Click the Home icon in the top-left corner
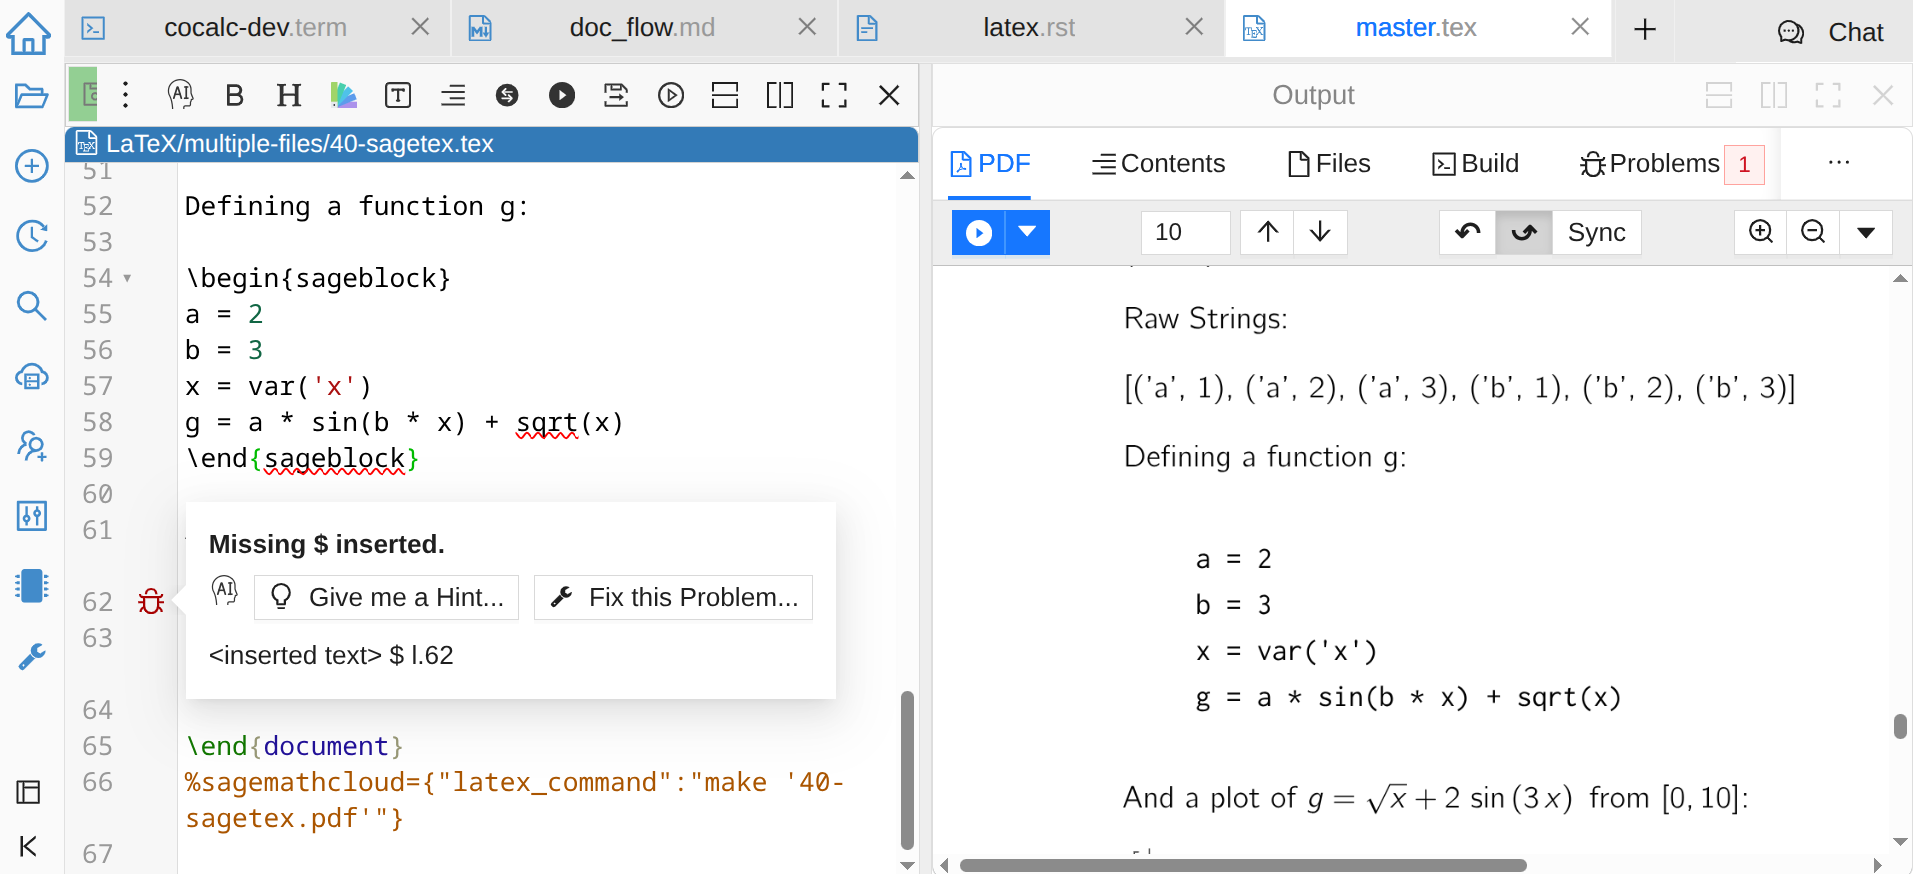Screen dimensions: 1913x874 tap(29, 33)
